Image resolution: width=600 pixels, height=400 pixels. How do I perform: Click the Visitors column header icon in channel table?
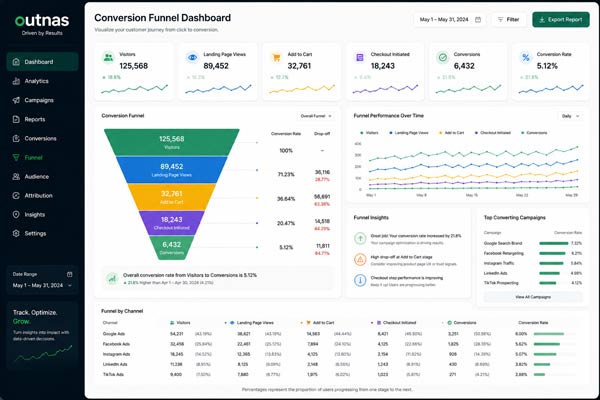(172, 323)
